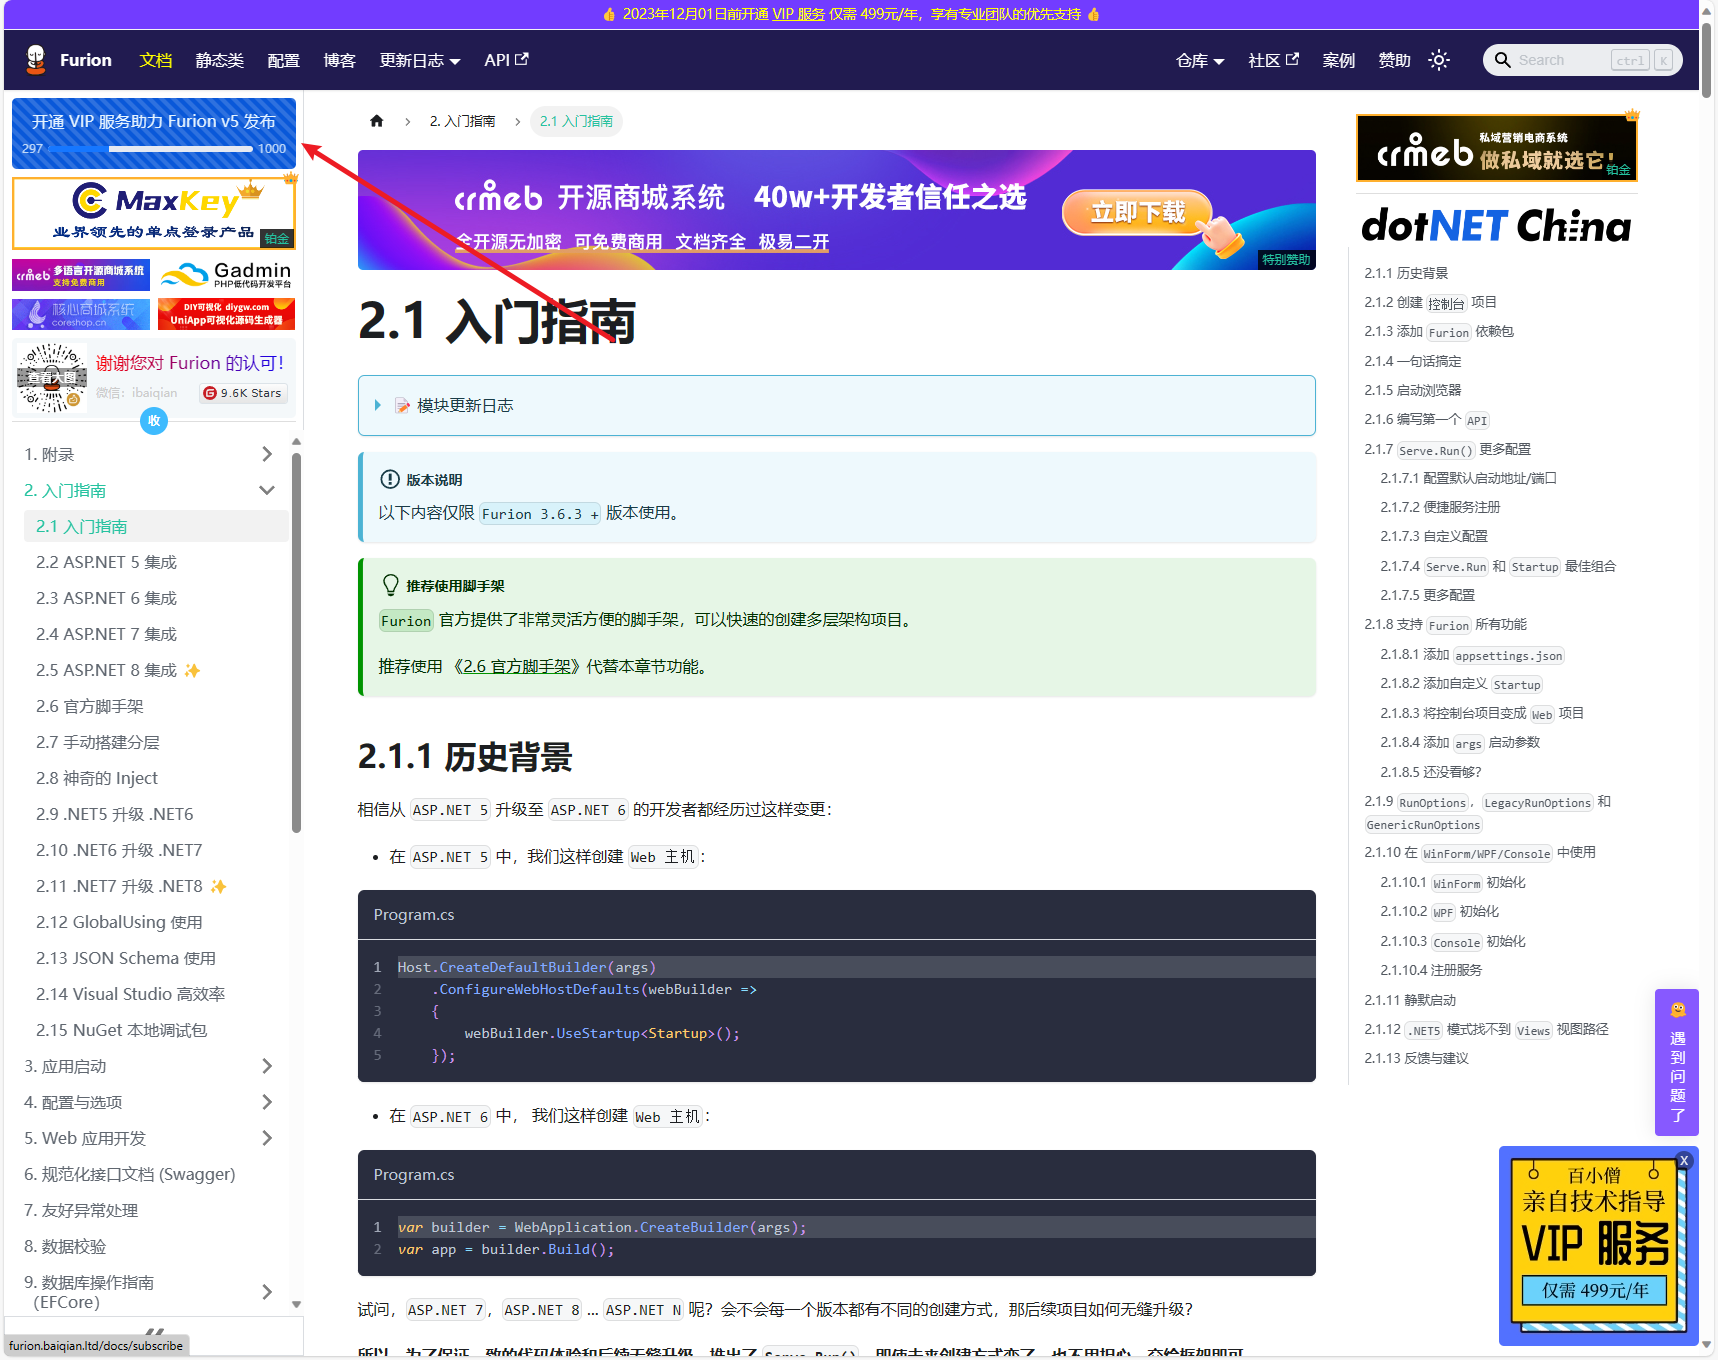
Task: Click the search magnifier icon
Action: pyautogui.click(x=1502, y=60)
